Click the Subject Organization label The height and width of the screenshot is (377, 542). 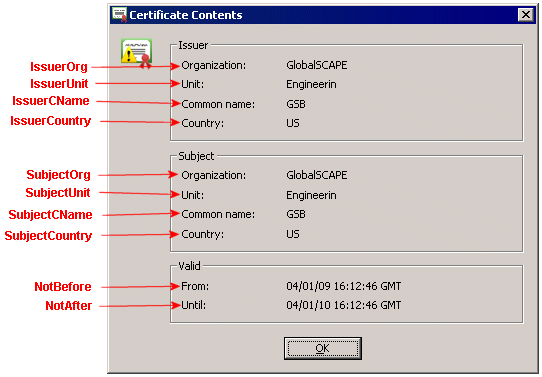click(213, 175)
